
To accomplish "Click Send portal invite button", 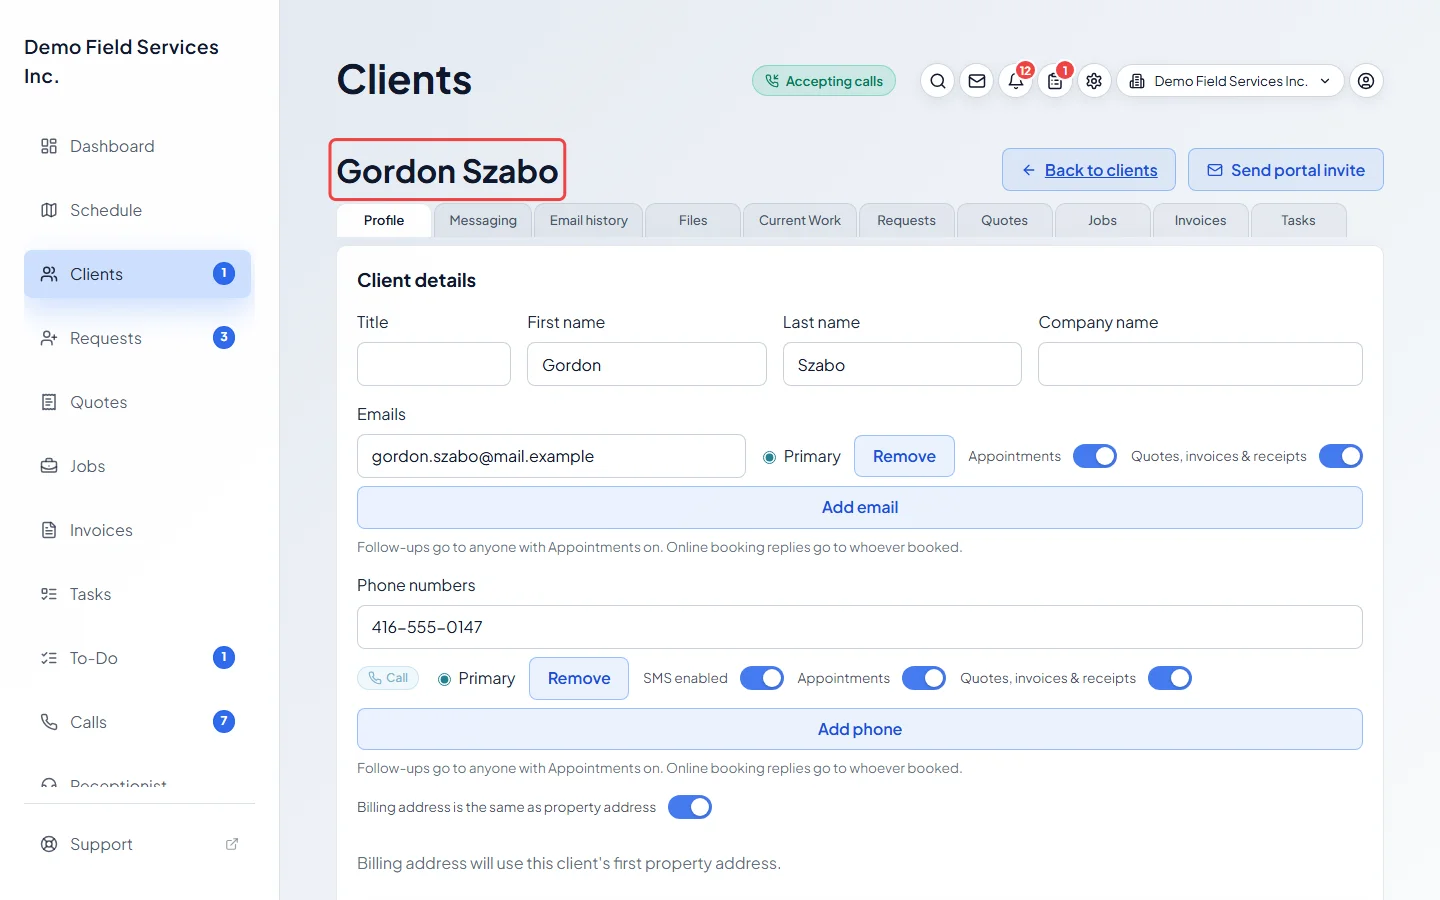I will [x=1286, y=170].
